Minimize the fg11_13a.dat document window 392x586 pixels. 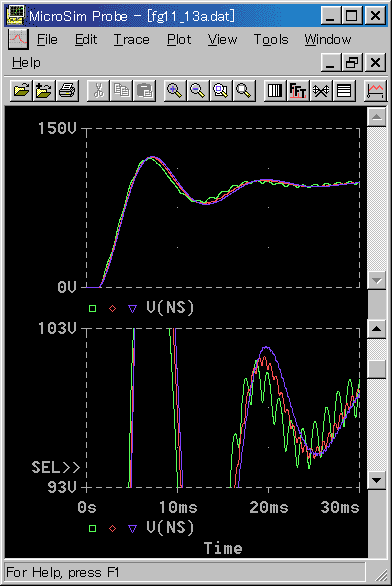(x=331, y=62)
